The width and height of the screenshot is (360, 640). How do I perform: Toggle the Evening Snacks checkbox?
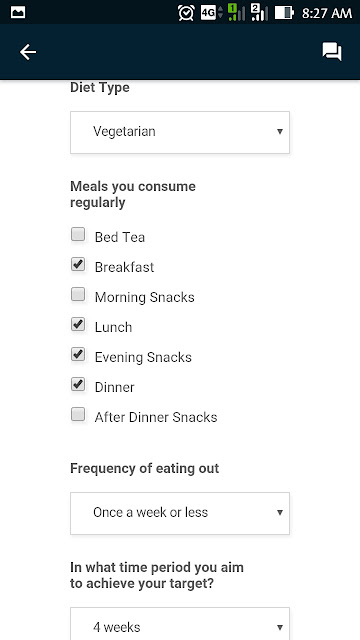[x=78, y=354]
